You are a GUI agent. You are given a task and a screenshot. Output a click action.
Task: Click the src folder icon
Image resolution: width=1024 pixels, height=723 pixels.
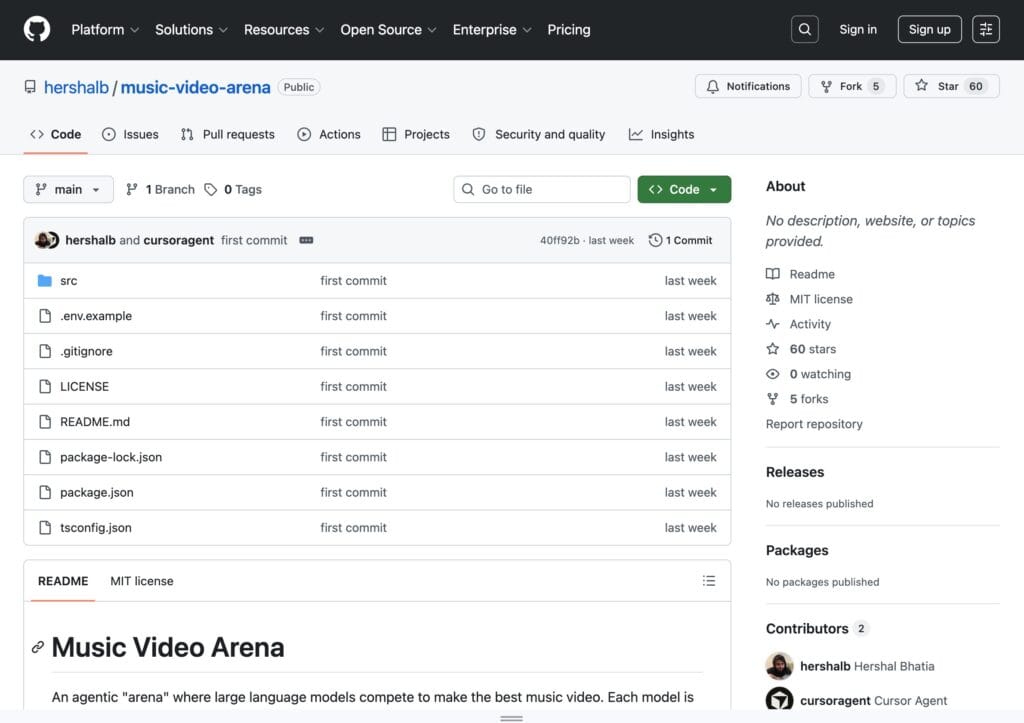(44, 281)
